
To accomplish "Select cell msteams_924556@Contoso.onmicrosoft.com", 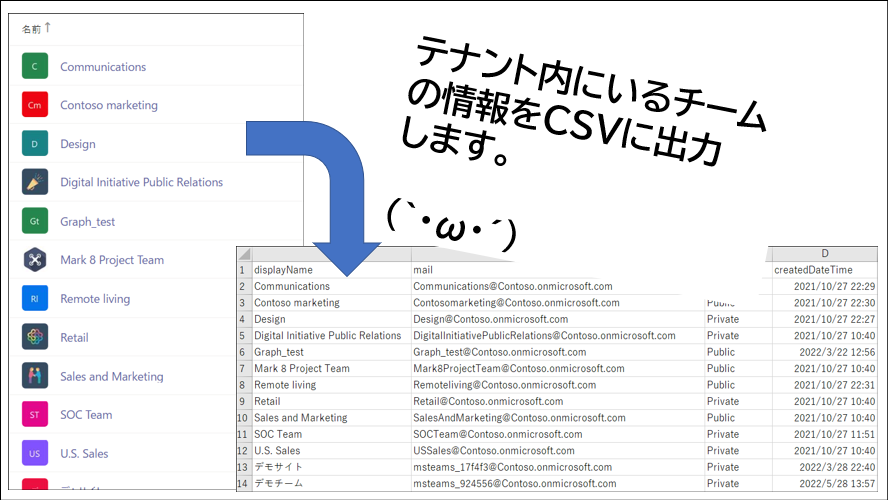I will coord(558,484).
